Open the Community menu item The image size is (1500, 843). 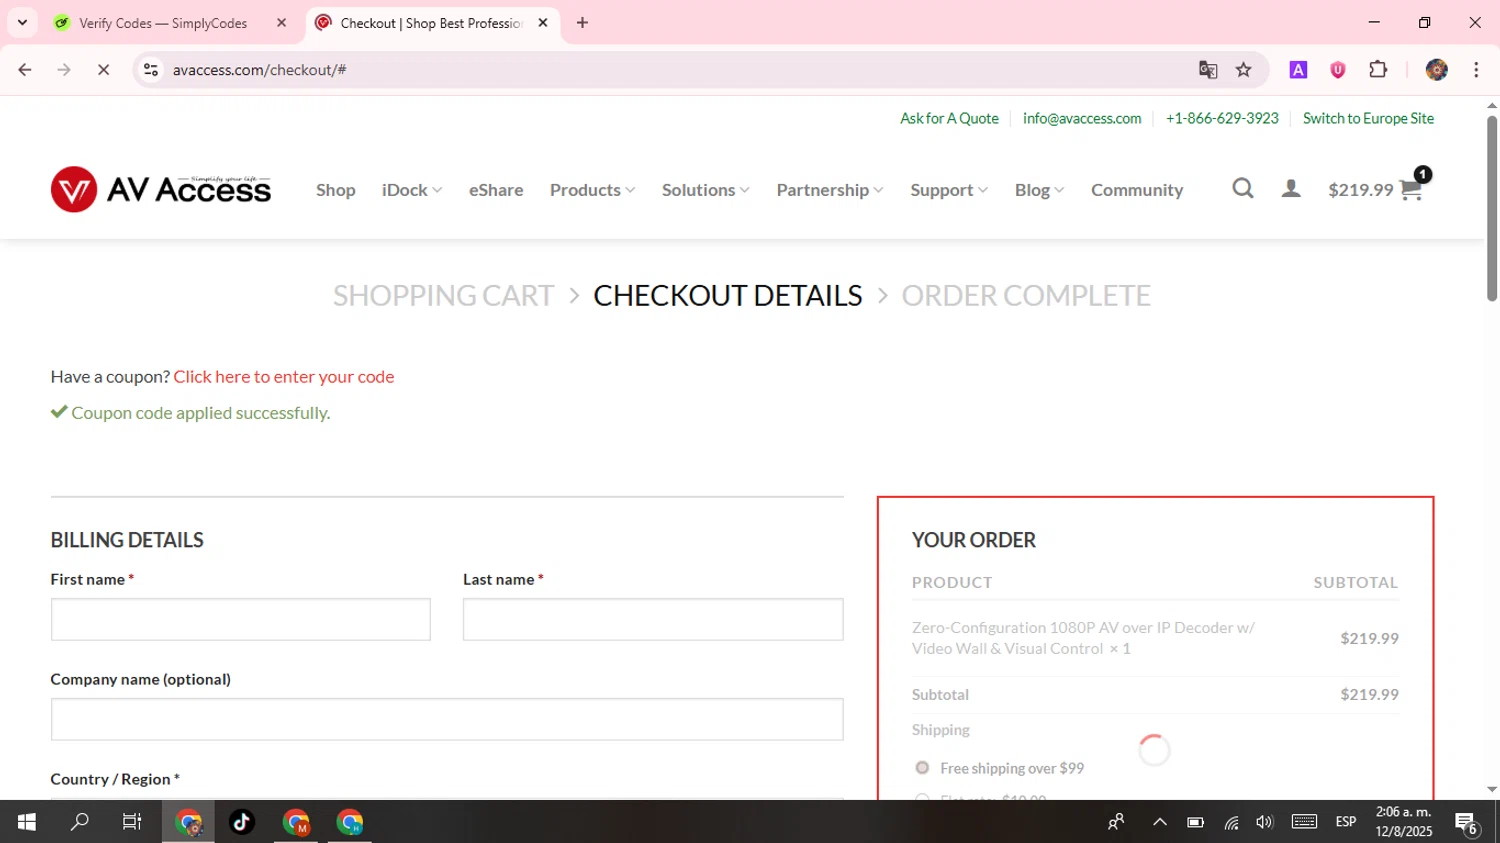pyautogui.click(x=1137, y=190)
